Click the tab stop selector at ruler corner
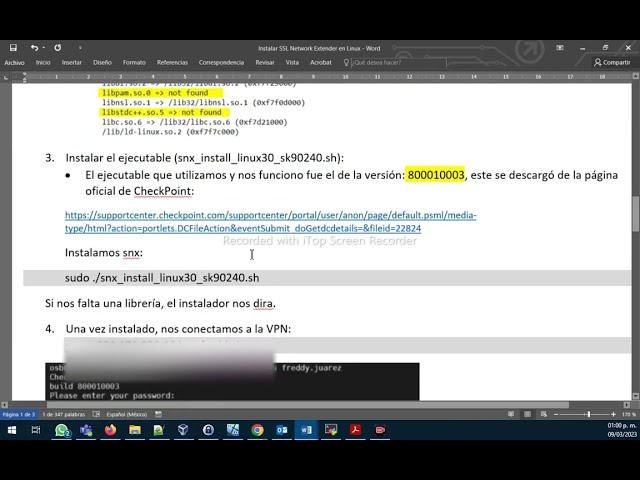The width and height of the screenshot is (640, 480). click(x=6, y=77)
